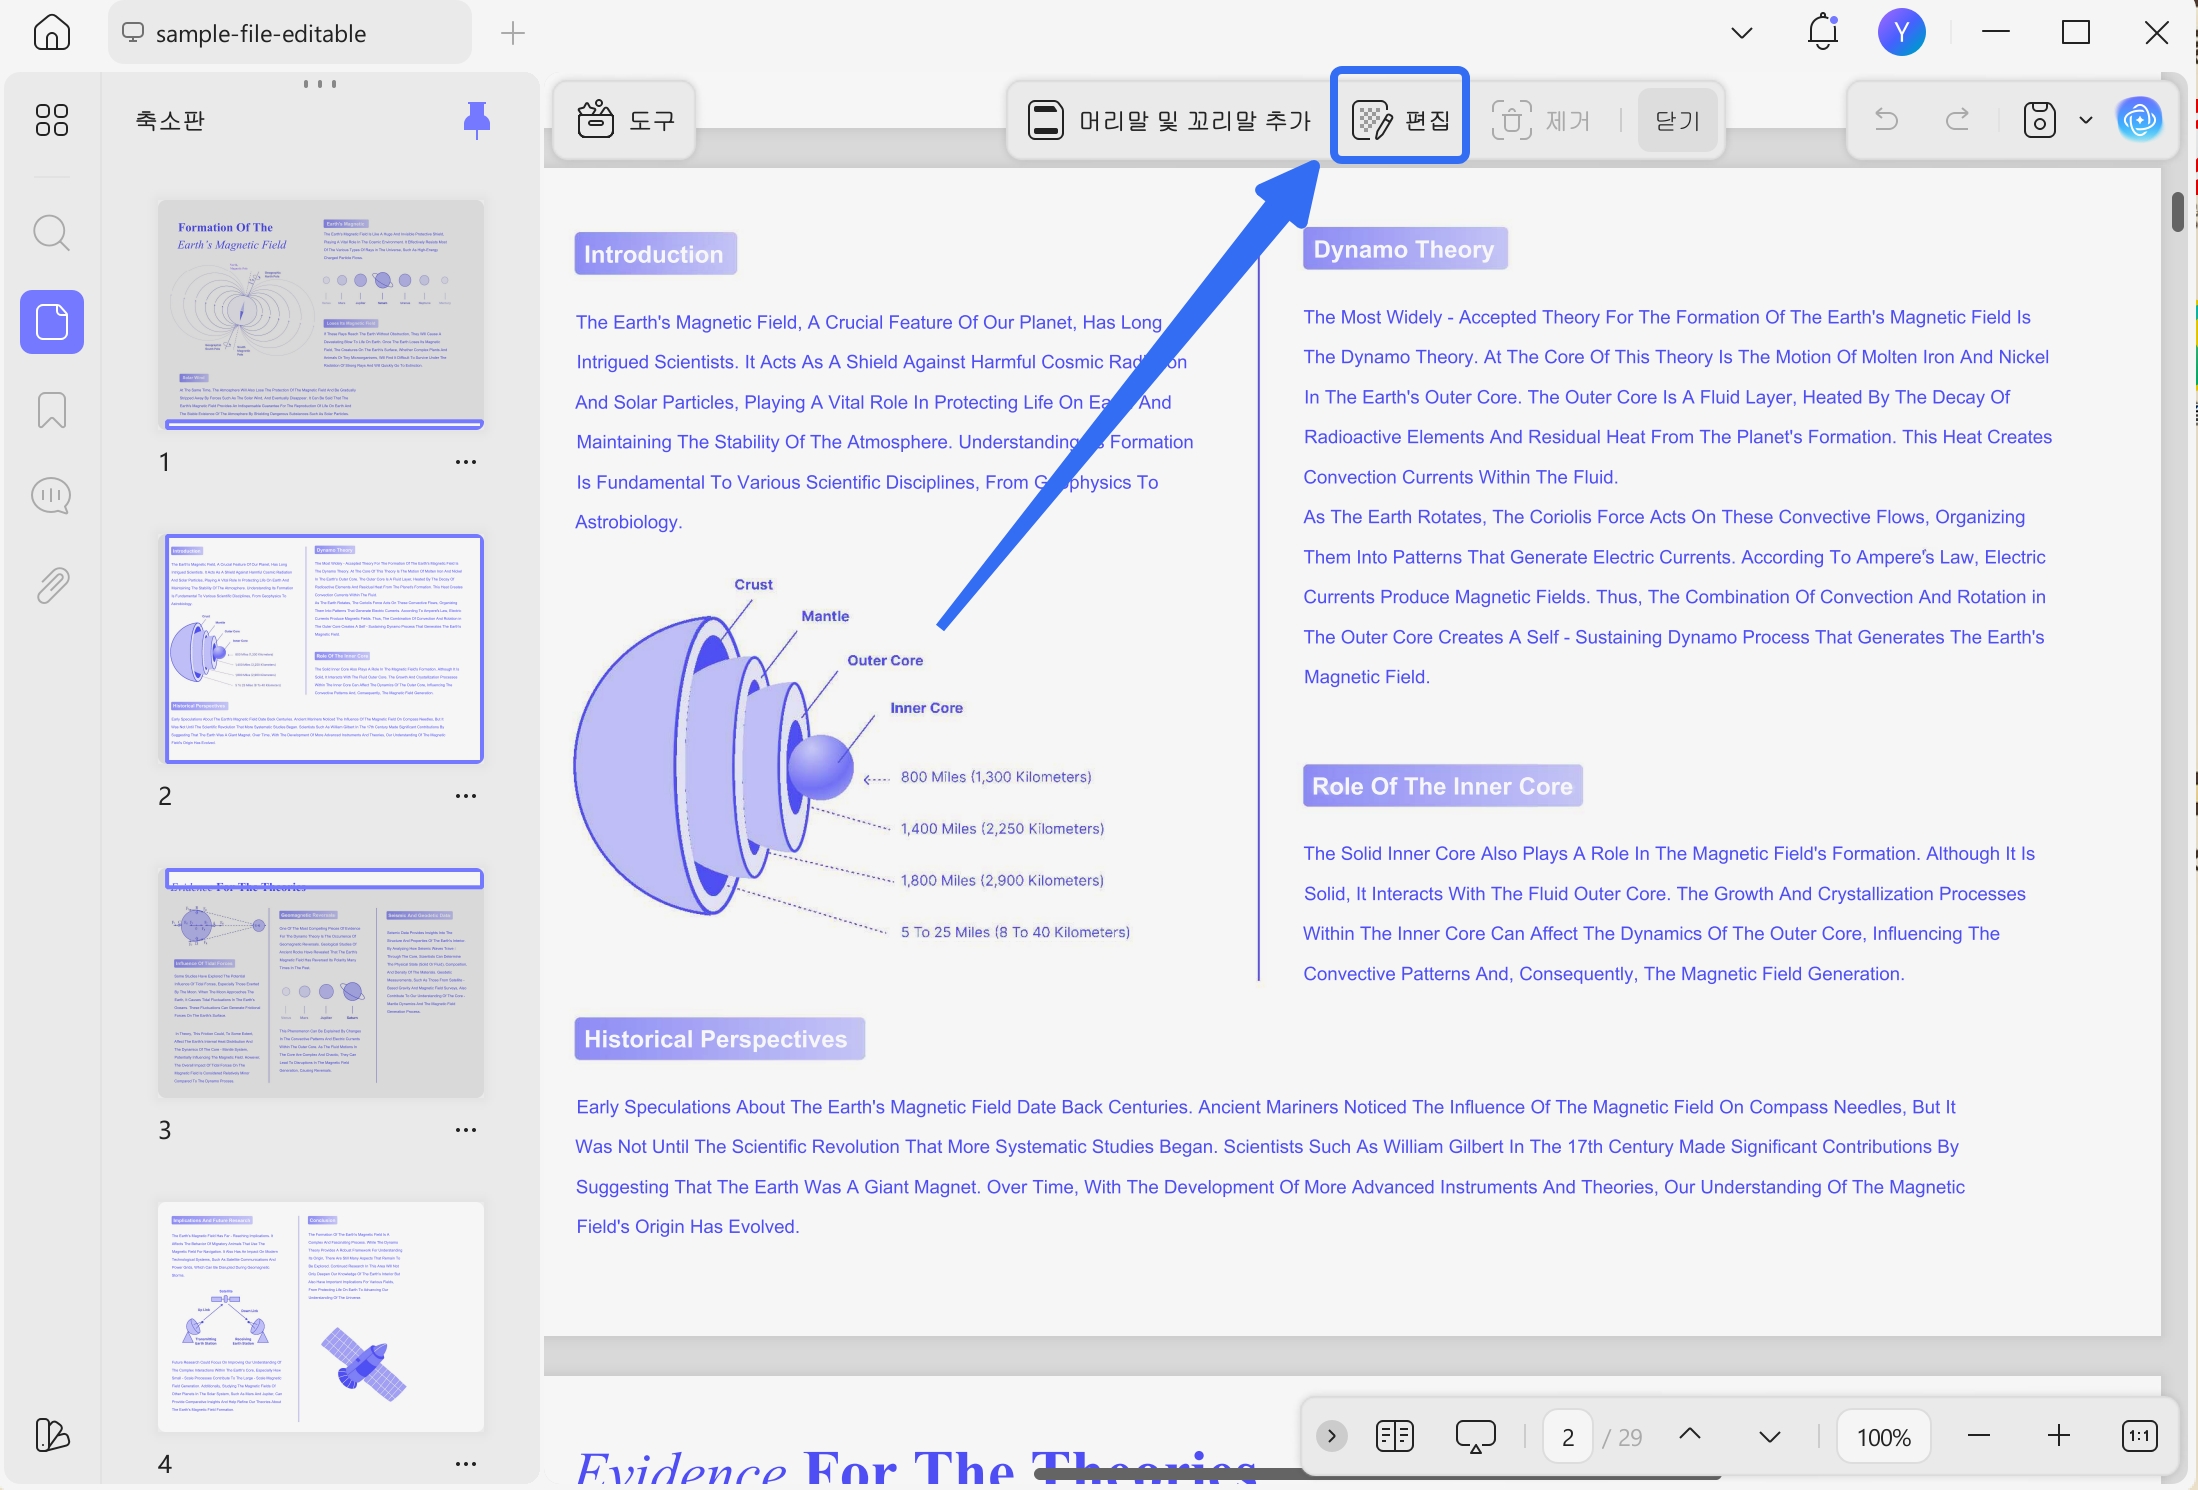Collapse the bottom toolbar arrow
The width and height of the screenshot is (2198, 1490).
click(x=1331, y=1436)
